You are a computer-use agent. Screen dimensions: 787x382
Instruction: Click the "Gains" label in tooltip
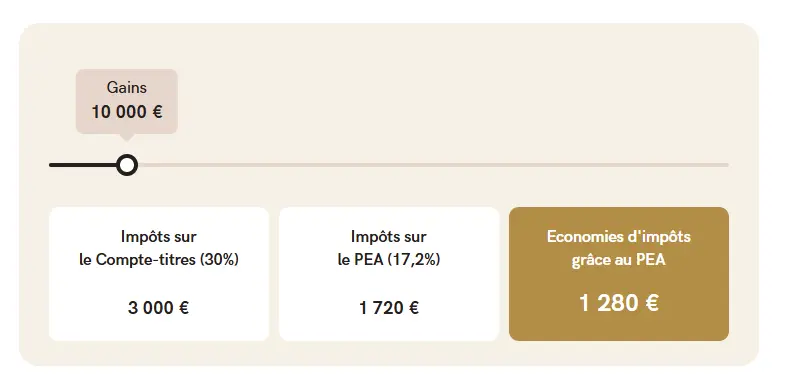(x=126, y=87)
